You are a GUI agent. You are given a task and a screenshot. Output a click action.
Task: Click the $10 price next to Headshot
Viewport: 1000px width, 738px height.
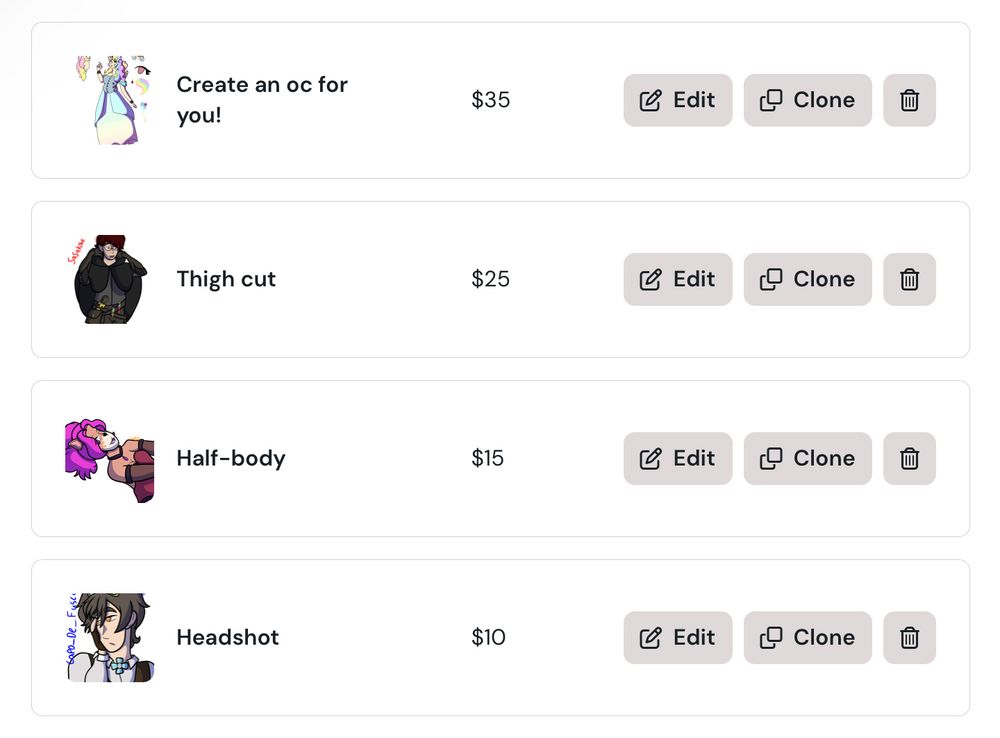coord(488,637)
